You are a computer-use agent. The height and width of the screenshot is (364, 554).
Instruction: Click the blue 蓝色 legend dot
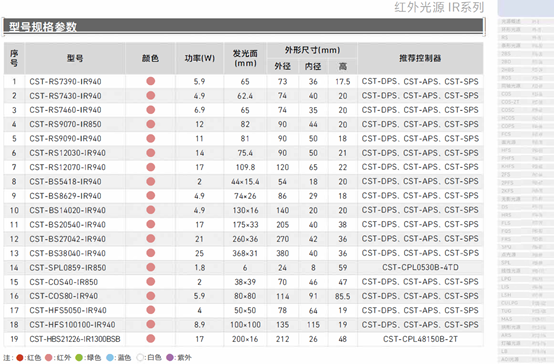110,358
